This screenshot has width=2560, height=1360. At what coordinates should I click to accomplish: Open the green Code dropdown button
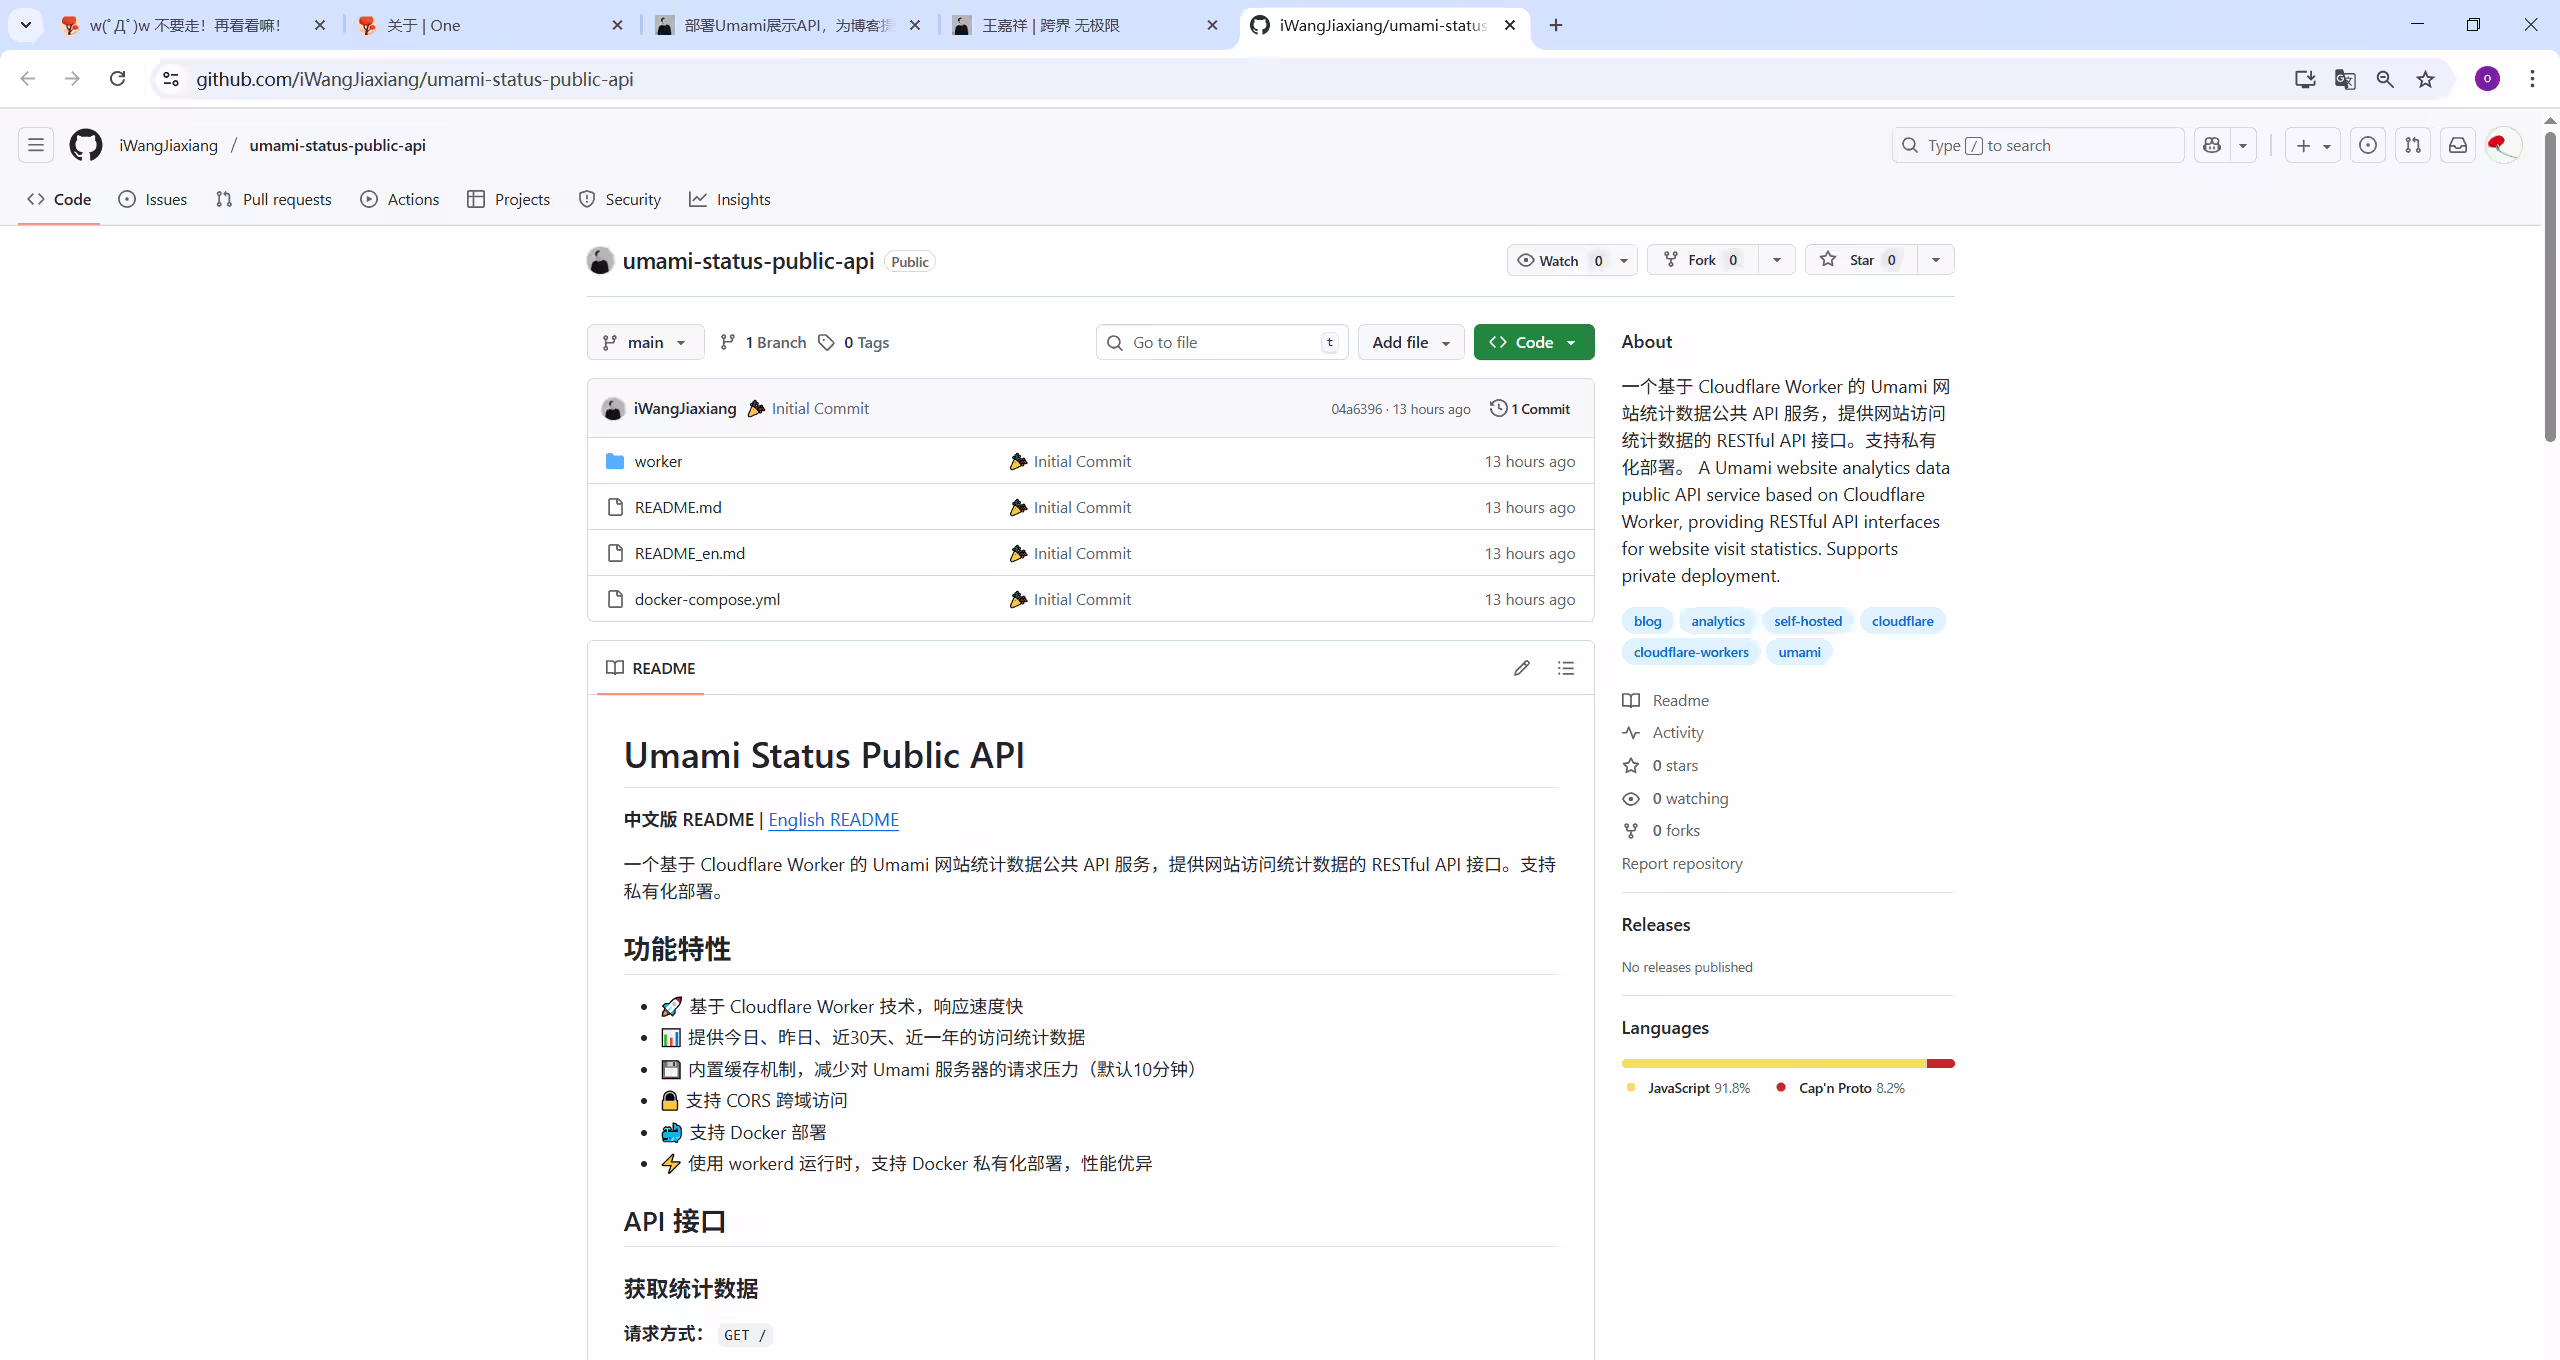coord(1534,342)
